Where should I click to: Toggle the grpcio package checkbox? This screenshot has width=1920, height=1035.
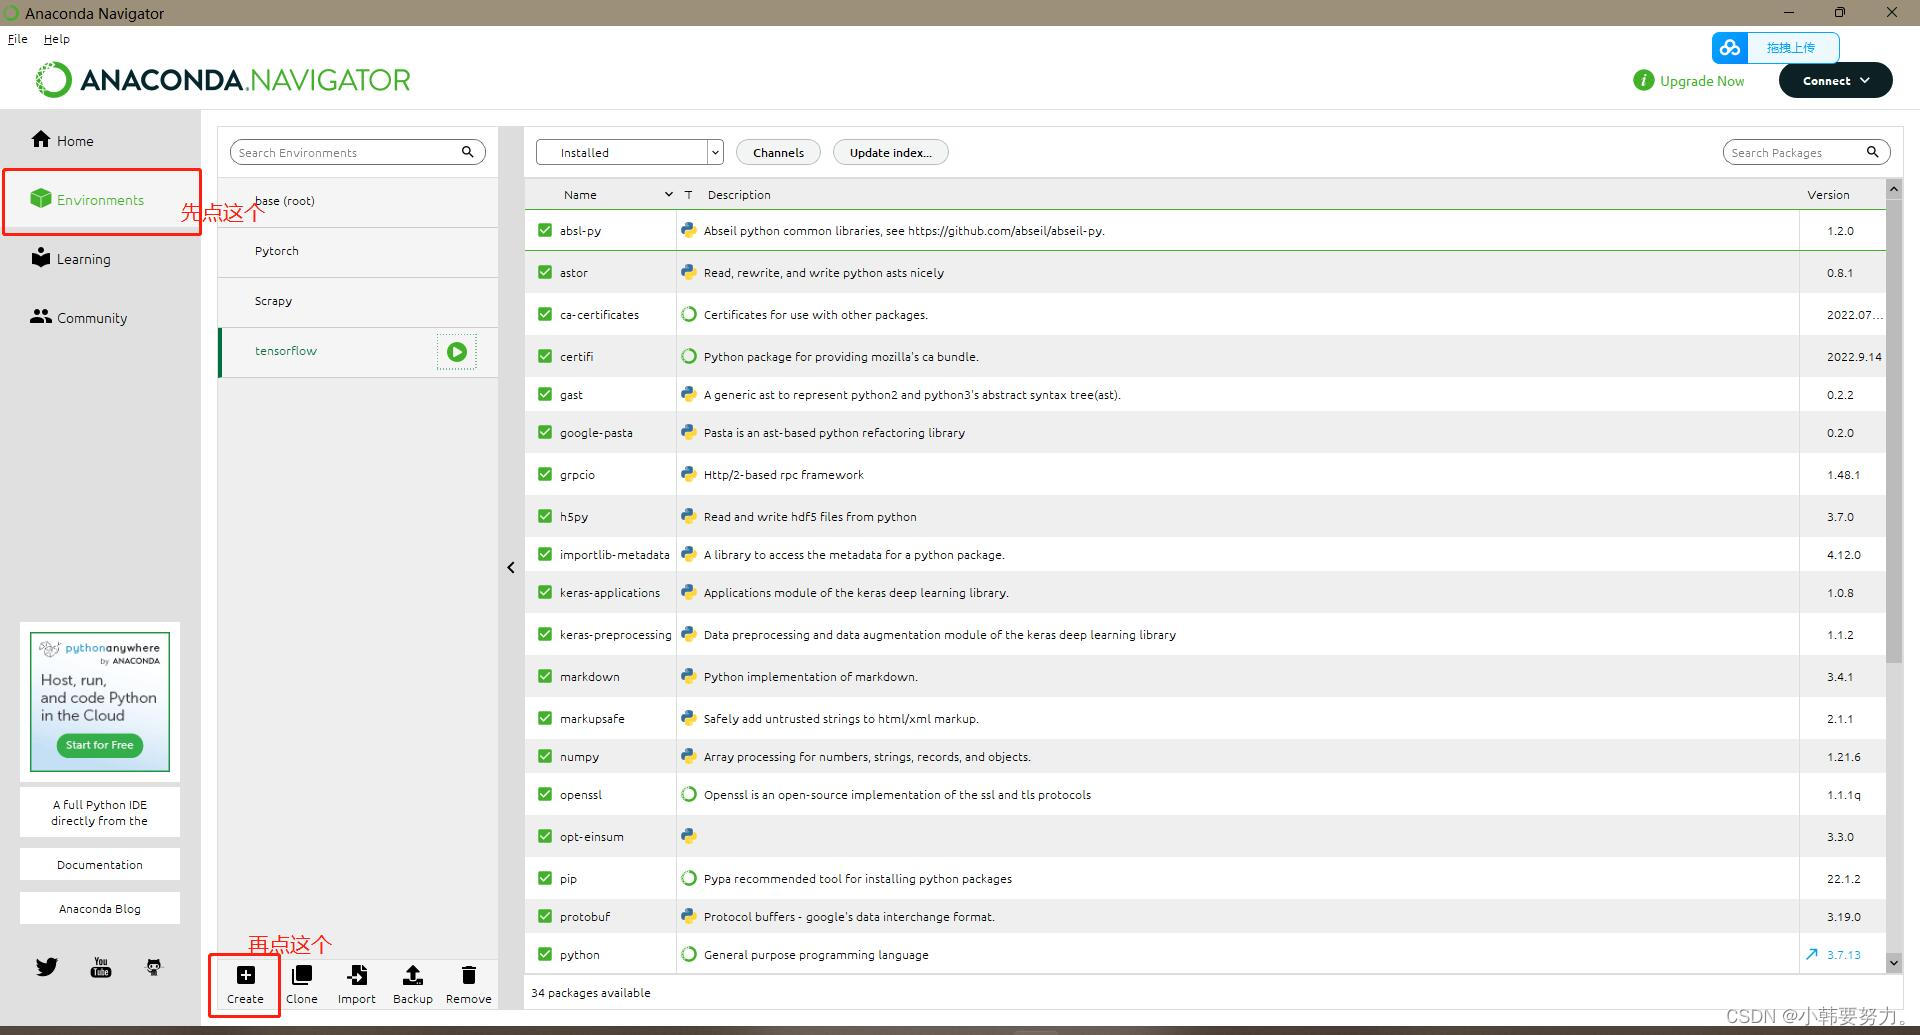point(545,474)
